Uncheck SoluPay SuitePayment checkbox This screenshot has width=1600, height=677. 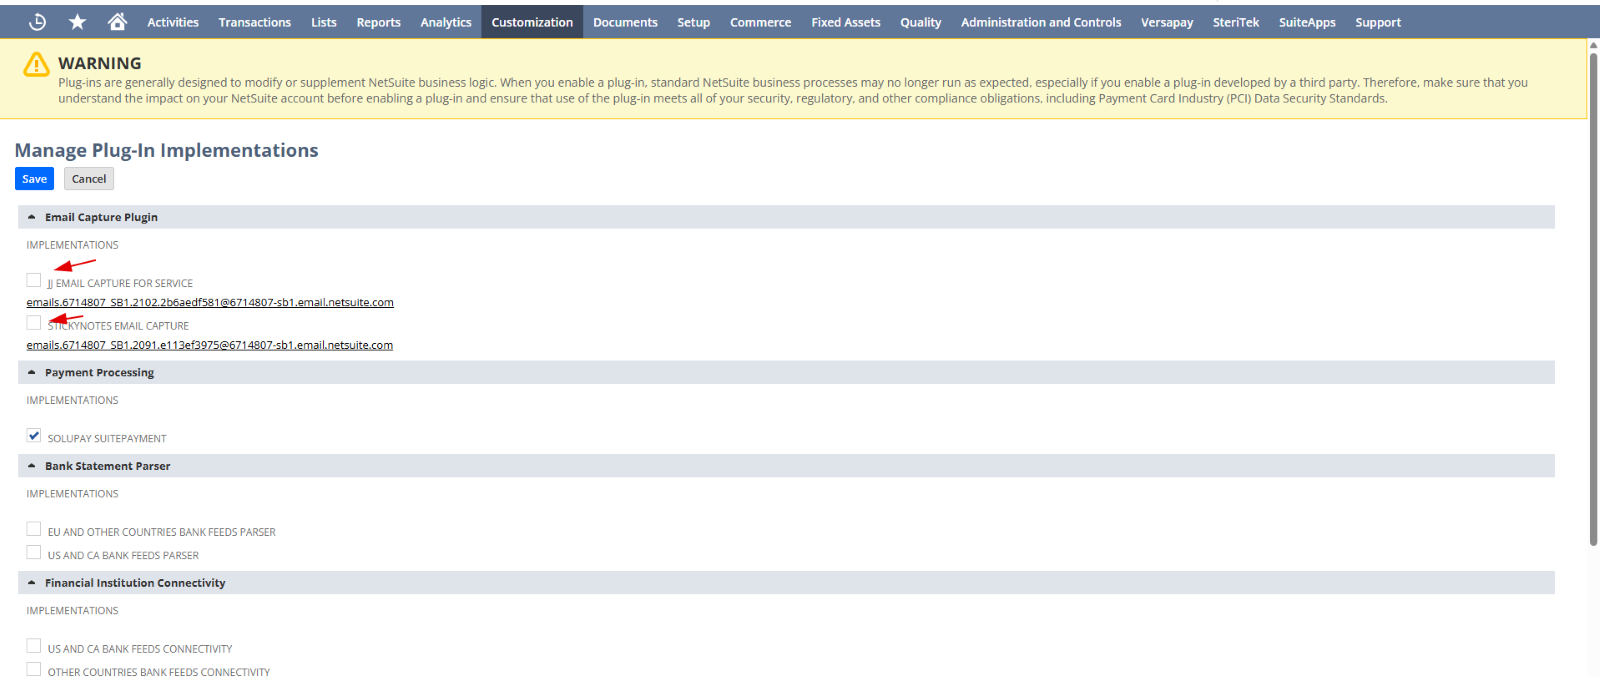tap(34, 436)
